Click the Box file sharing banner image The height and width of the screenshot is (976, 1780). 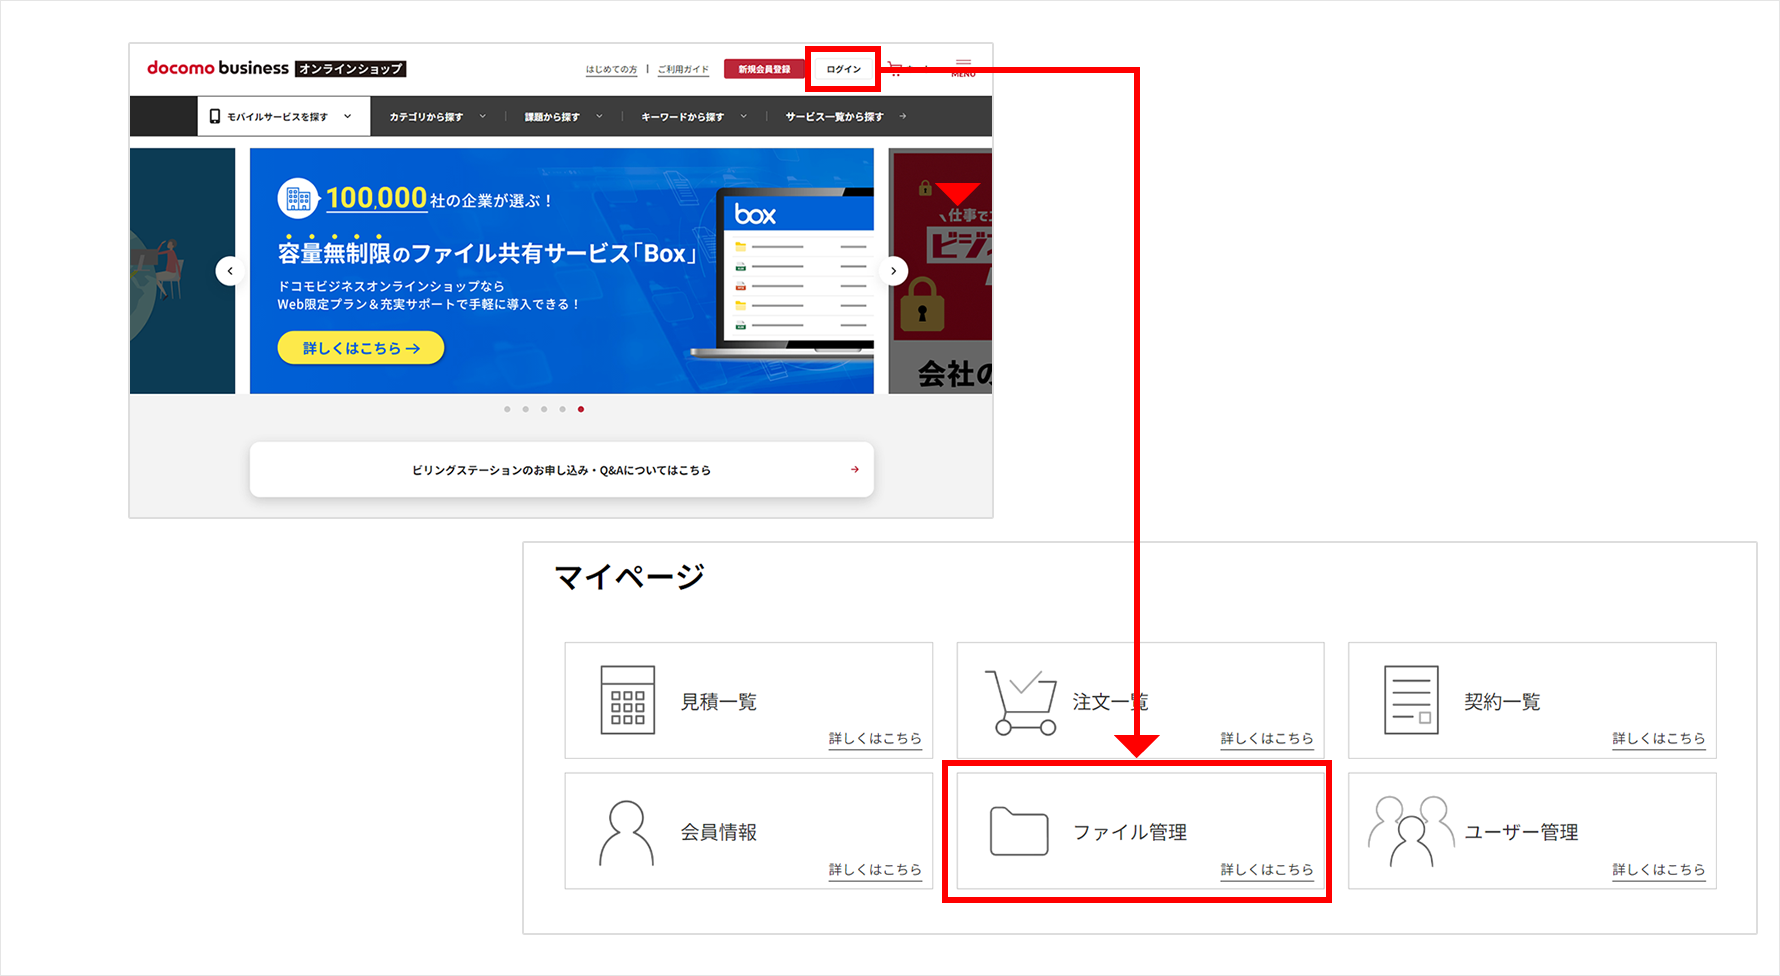(x=561, y=271)
